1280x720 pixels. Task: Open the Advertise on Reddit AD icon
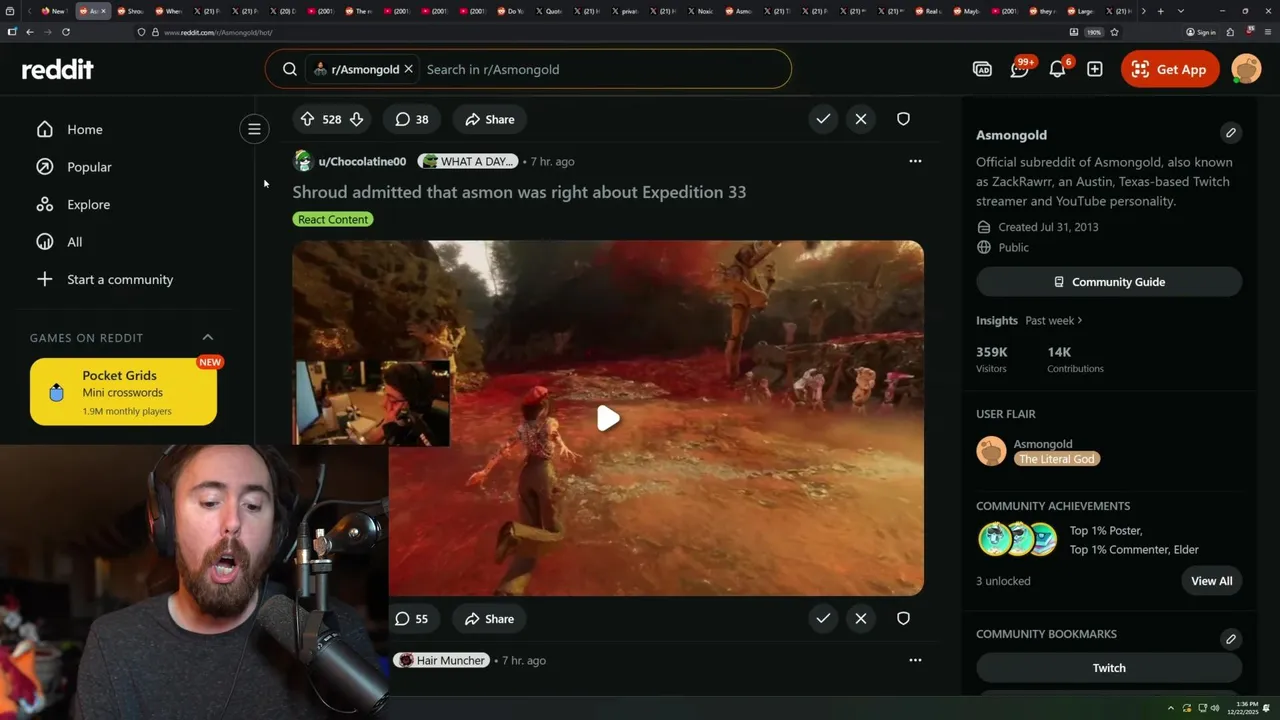(x=982, y=69)
